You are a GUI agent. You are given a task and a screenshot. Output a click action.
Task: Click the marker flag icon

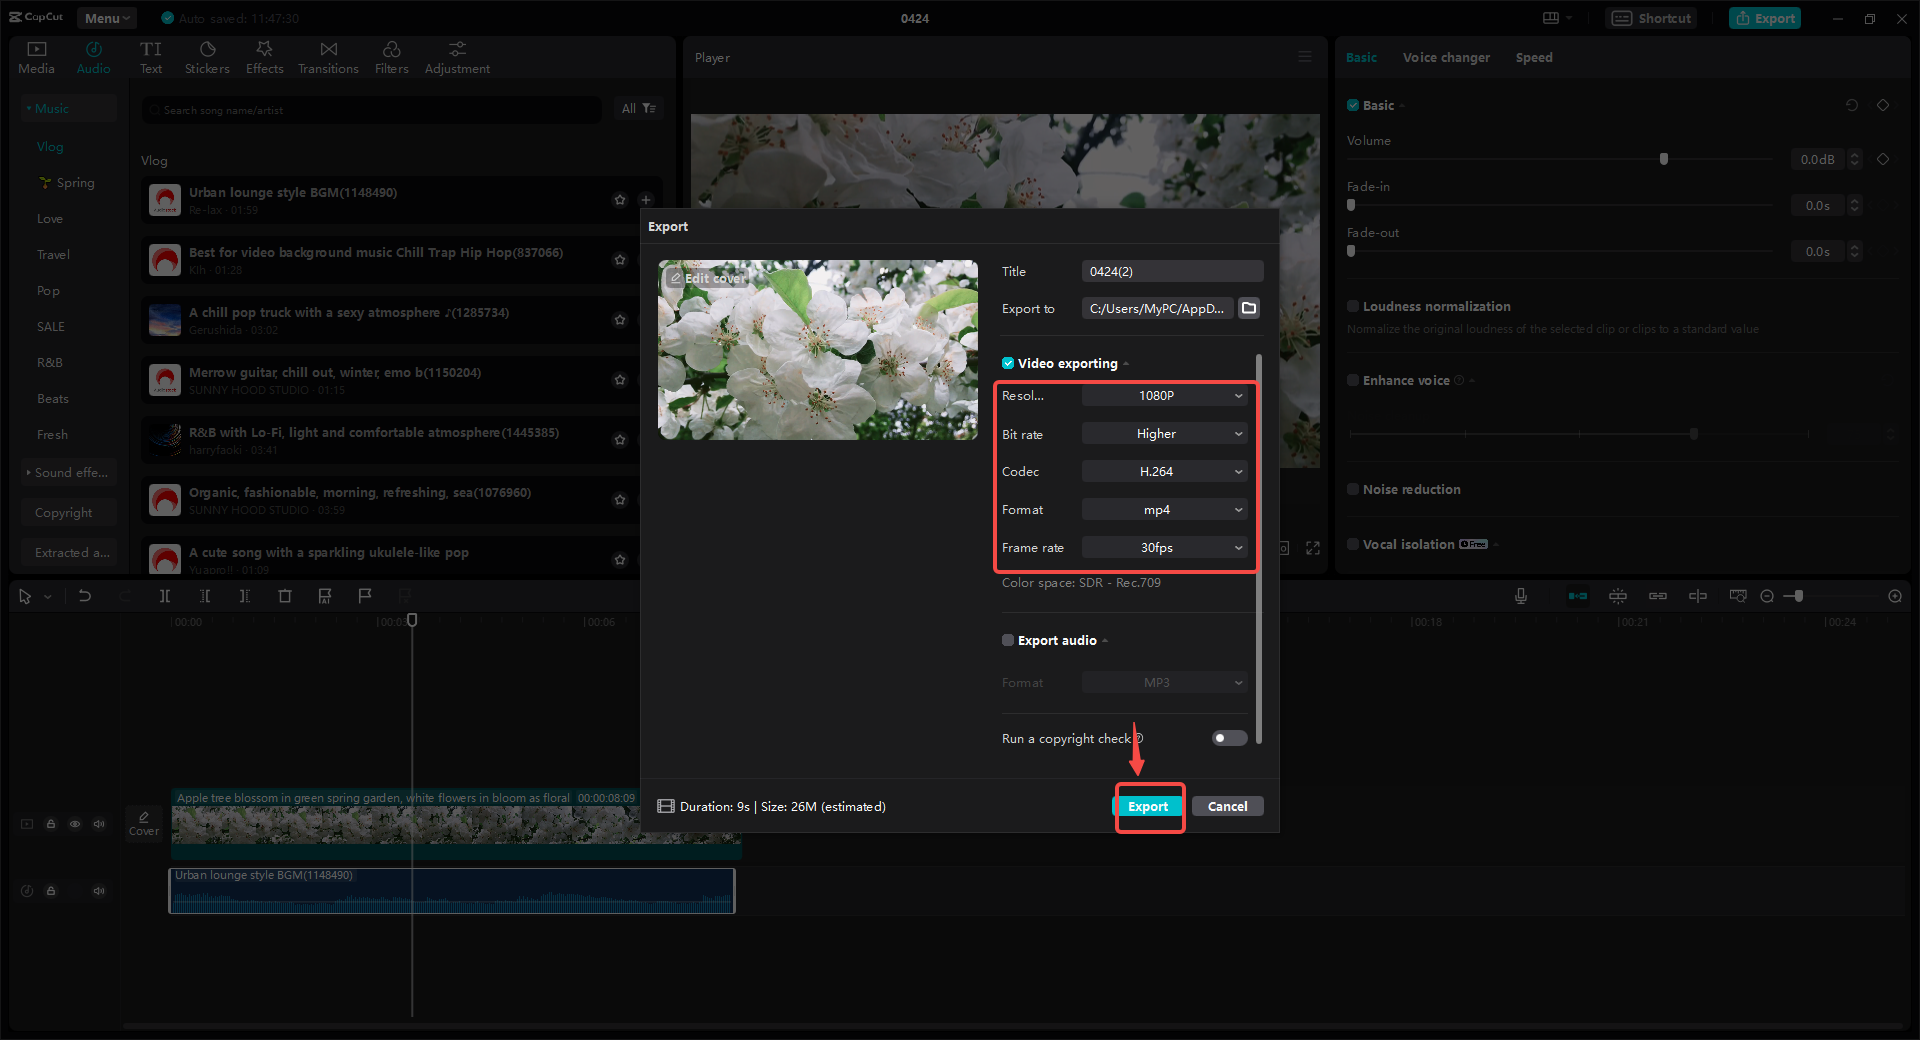click(x=365, y=596)
